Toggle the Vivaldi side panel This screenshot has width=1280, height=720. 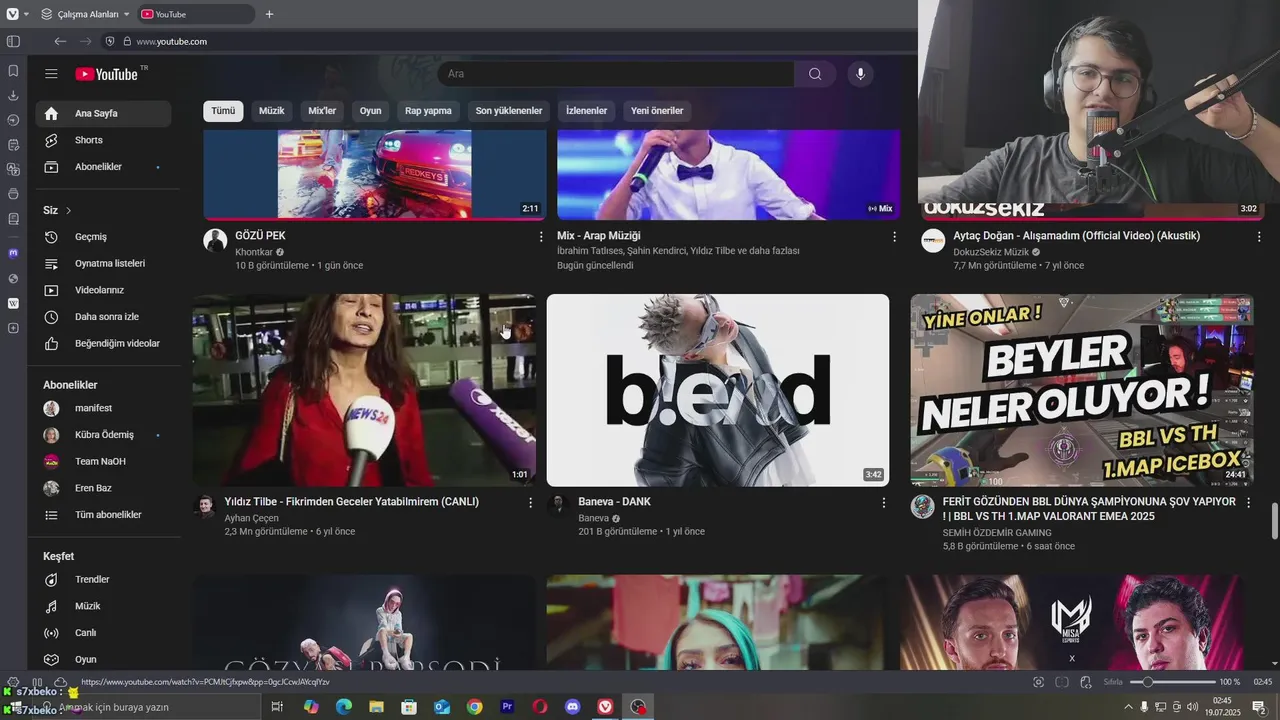(13, 41)
